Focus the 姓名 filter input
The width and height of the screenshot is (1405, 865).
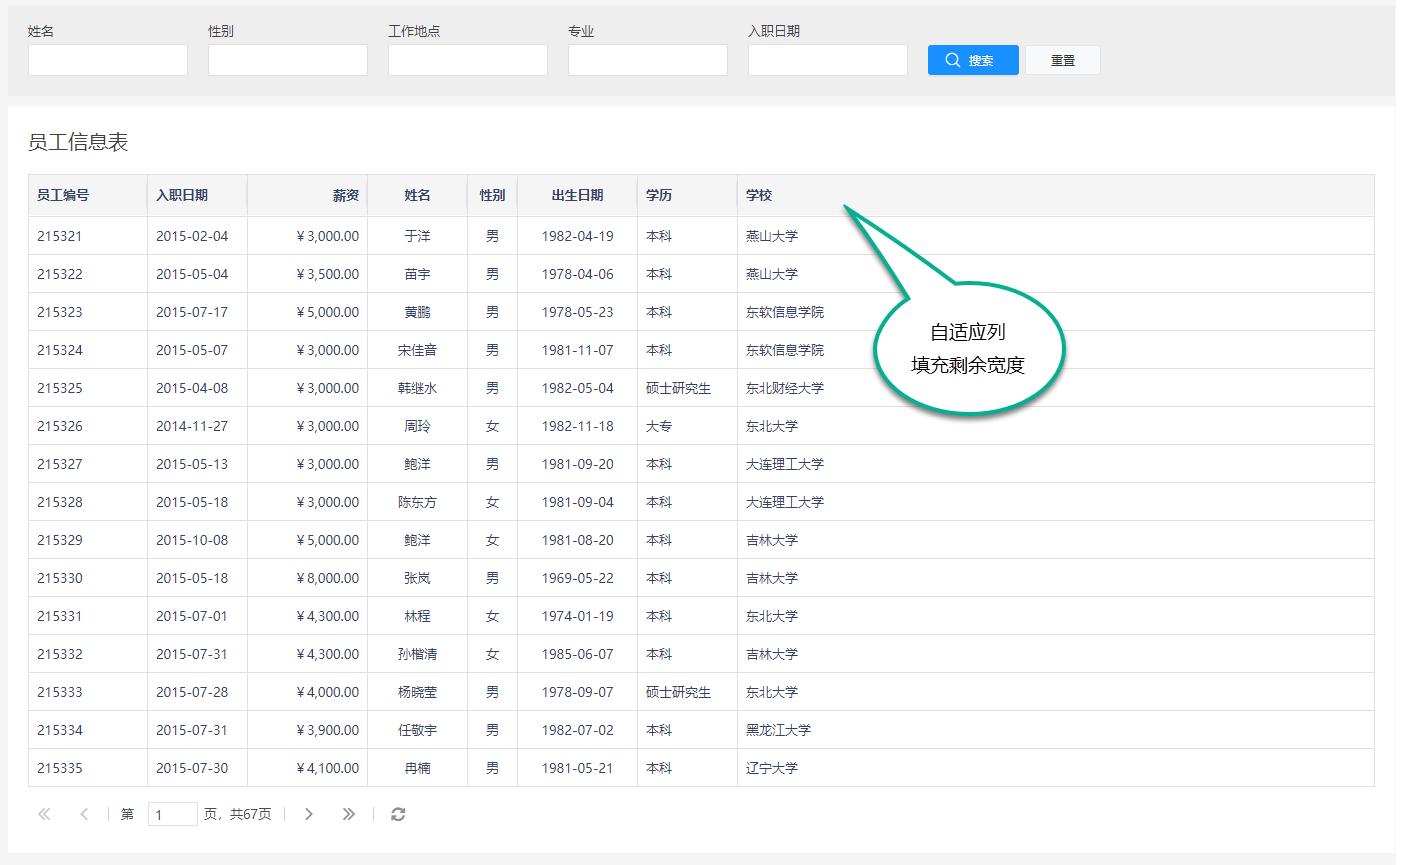(x=108, y=60)
